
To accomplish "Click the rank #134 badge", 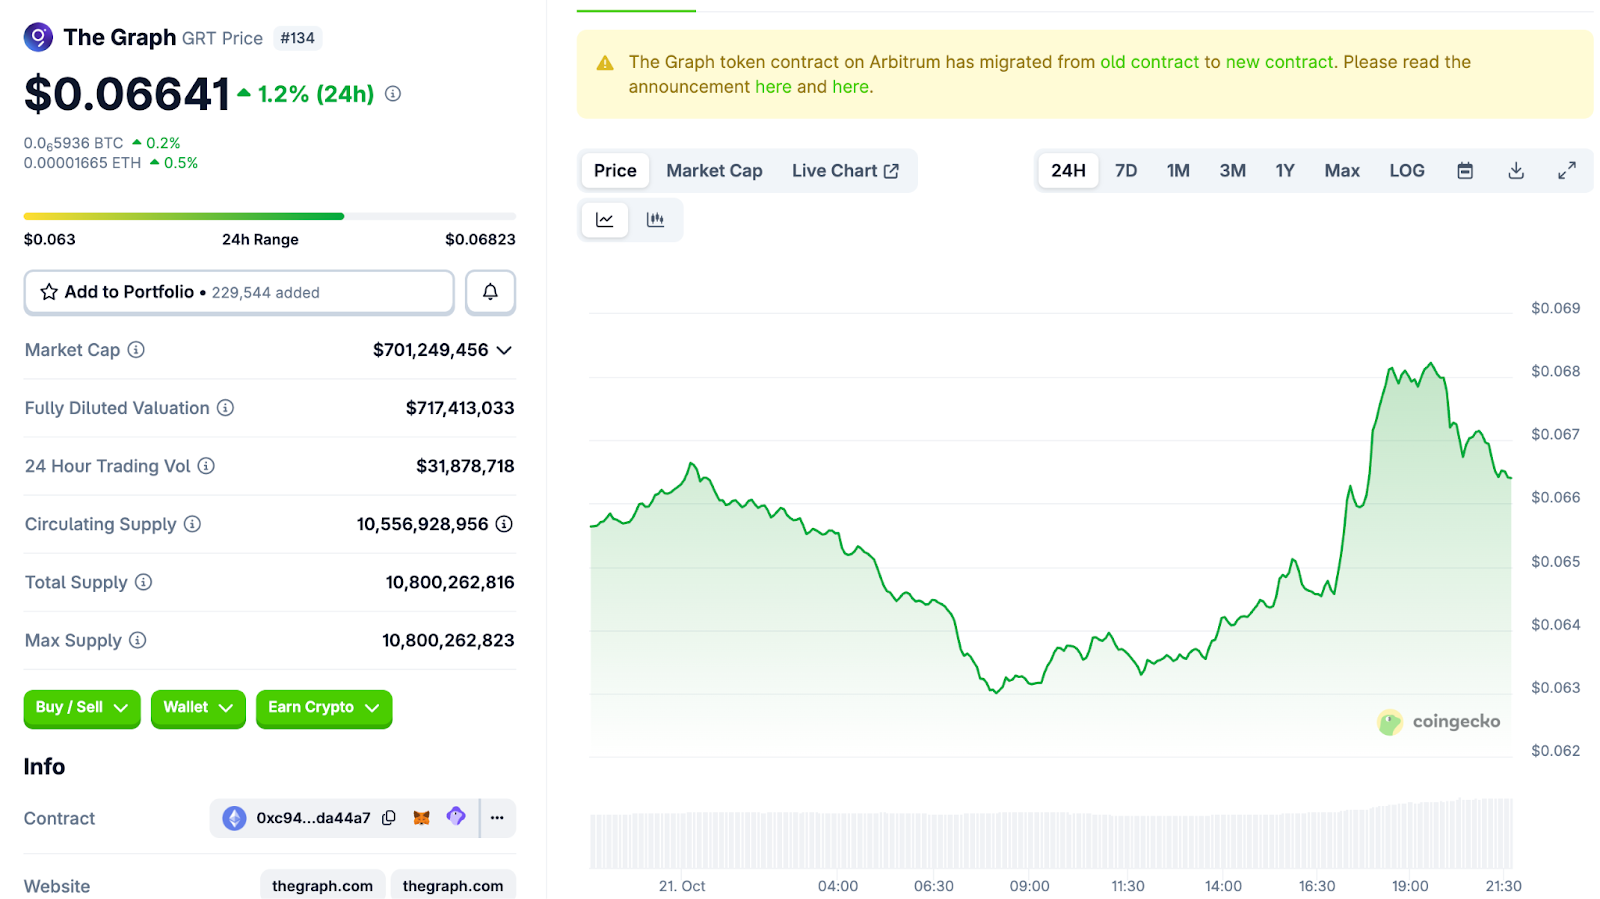I will [x=297, y=38].
